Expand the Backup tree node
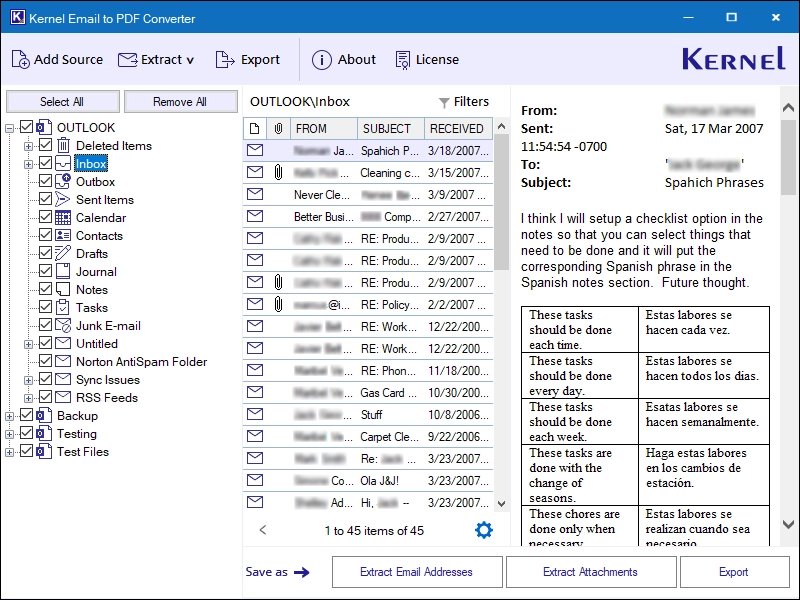 pos(9,416)
